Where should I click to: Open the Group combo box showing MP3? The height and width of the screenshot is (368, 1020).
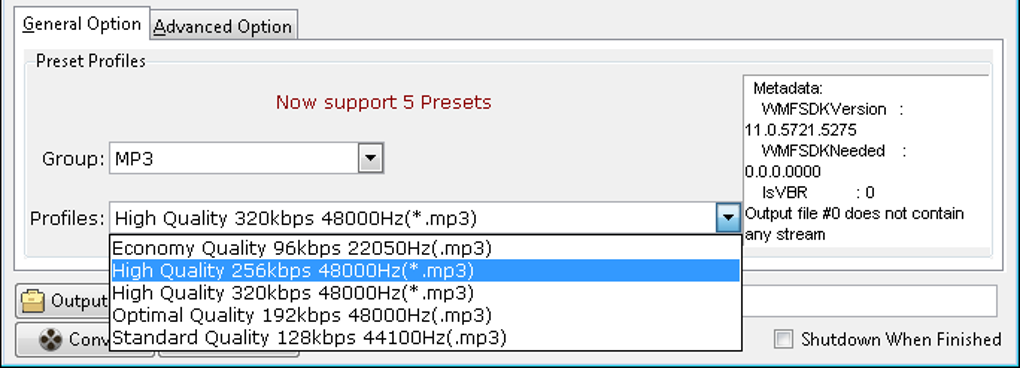pos(247,158)
